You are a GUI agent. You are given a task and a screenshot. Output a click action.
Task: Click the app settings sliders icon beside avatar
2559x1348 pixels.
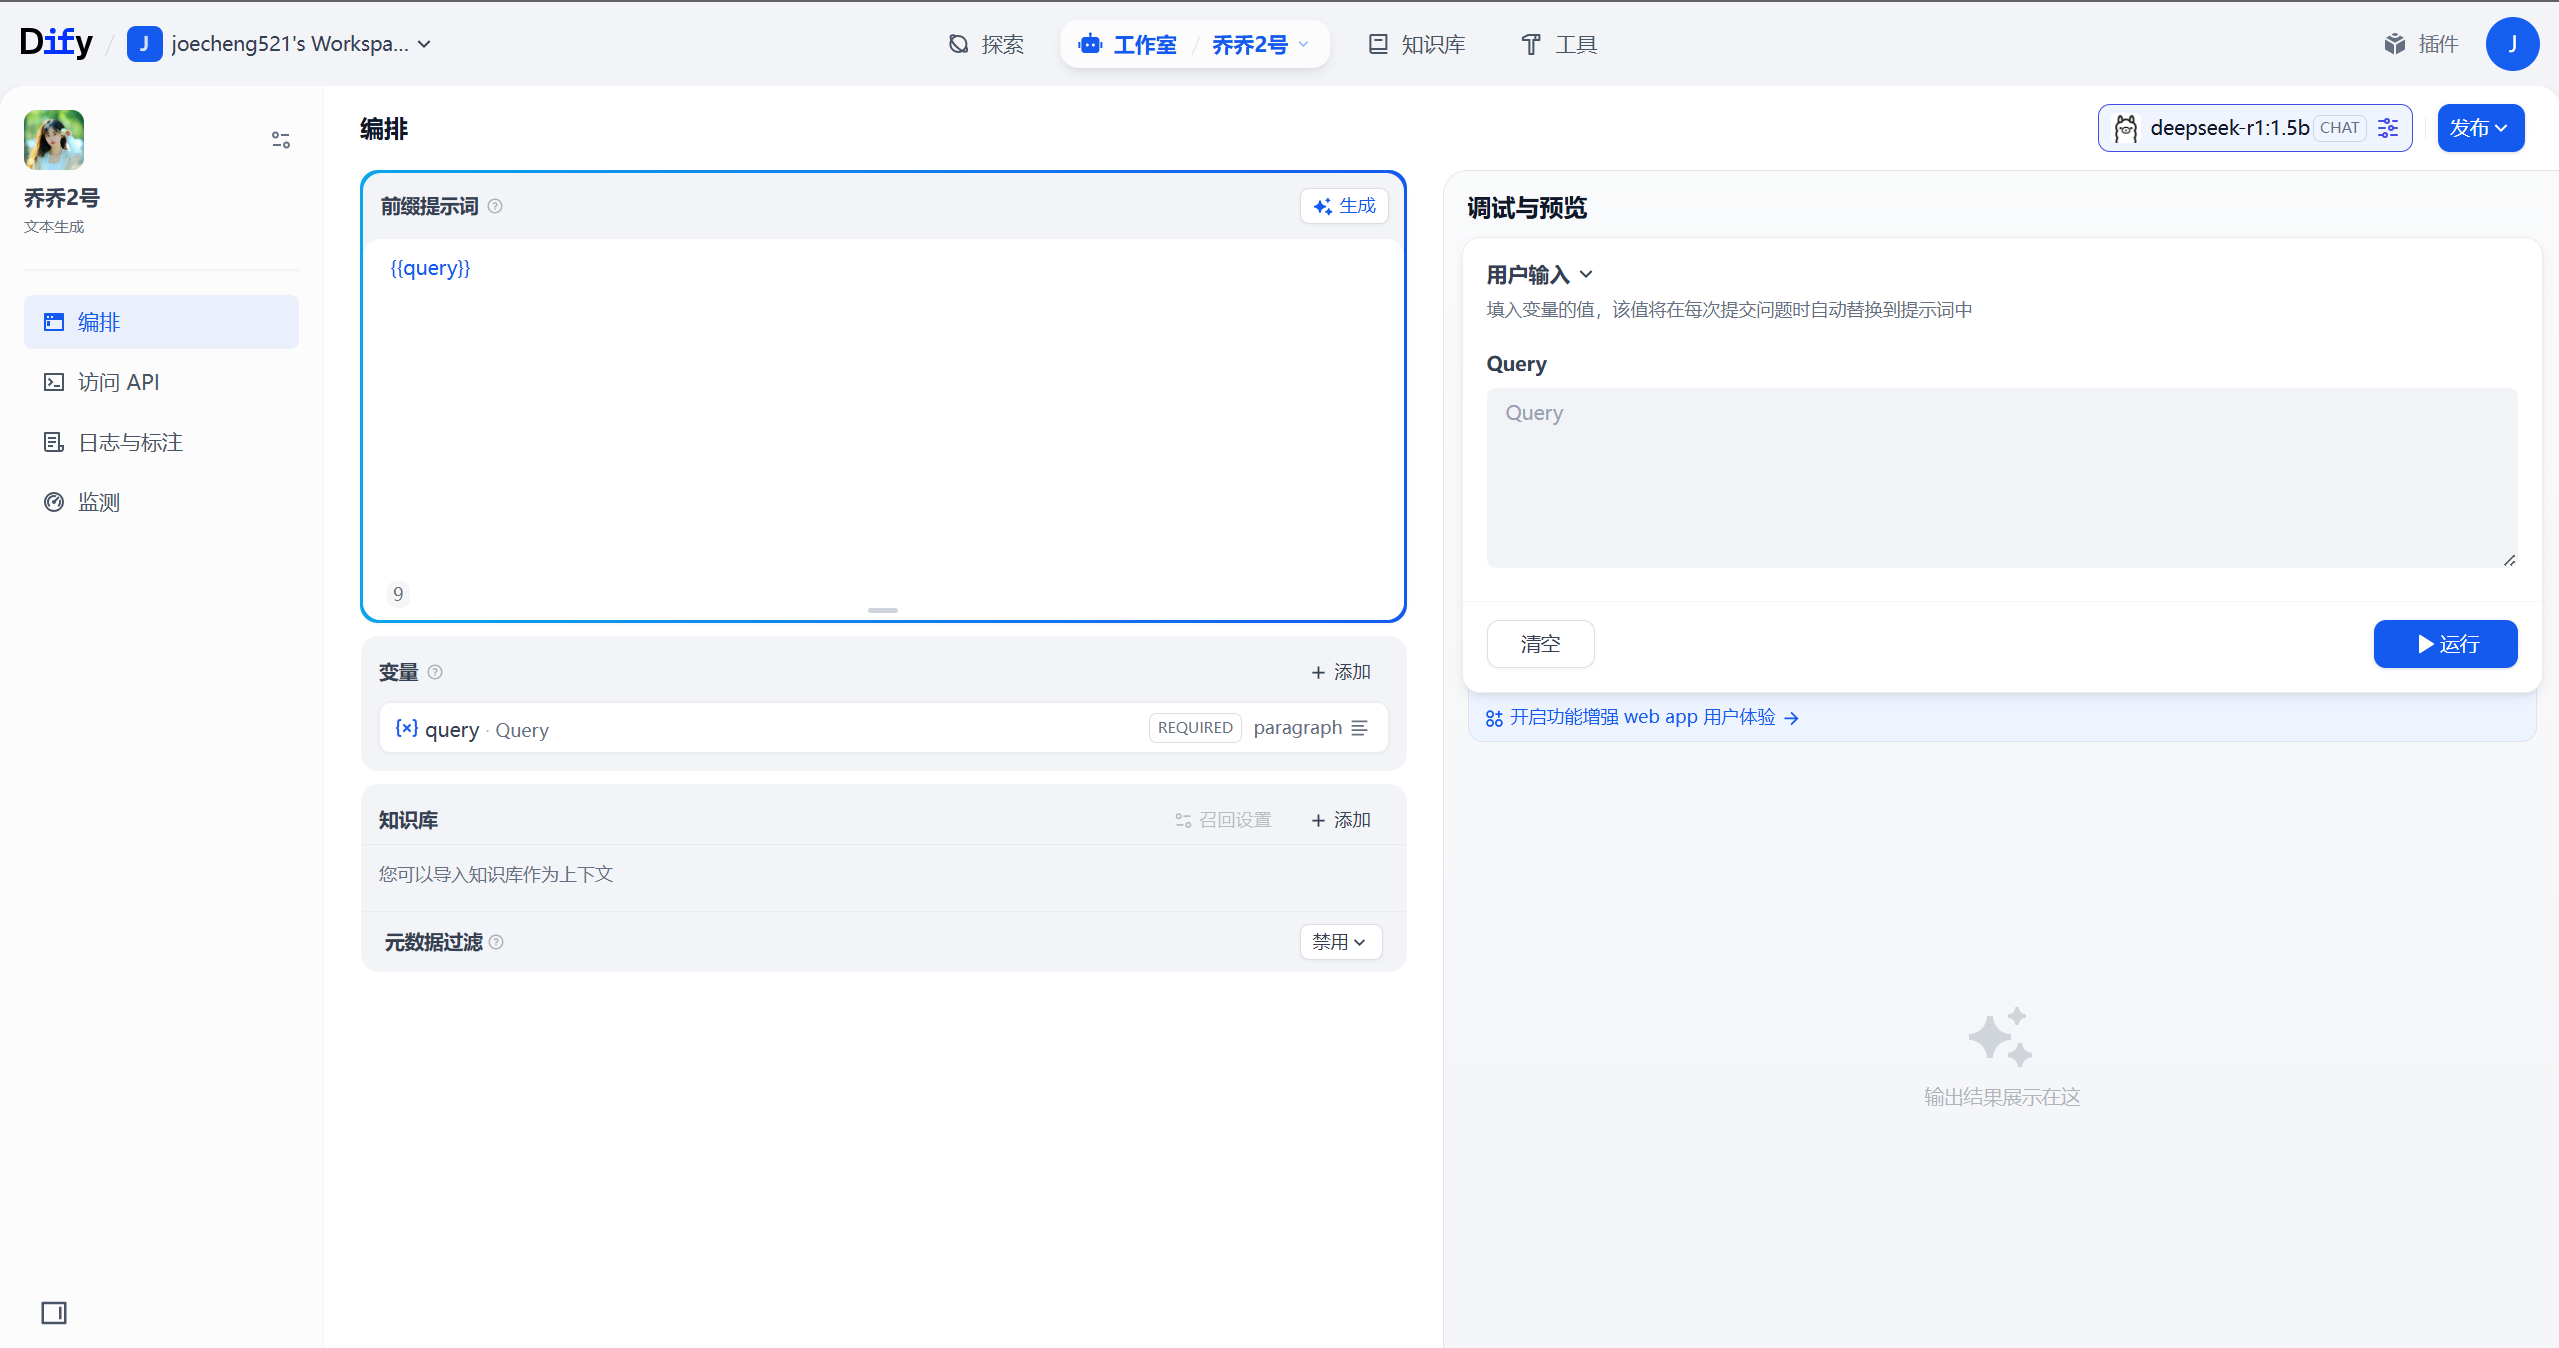(x=281, y=140)
